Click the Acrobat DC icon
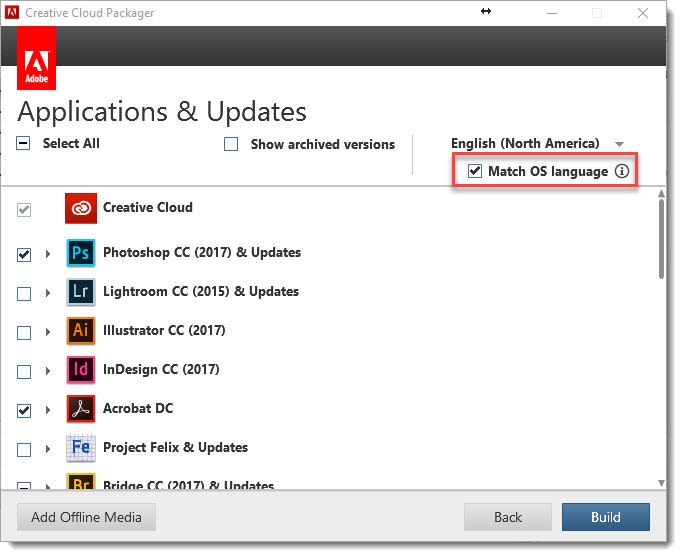The width and height of the screenshot is (682, 557). point(81,408)
